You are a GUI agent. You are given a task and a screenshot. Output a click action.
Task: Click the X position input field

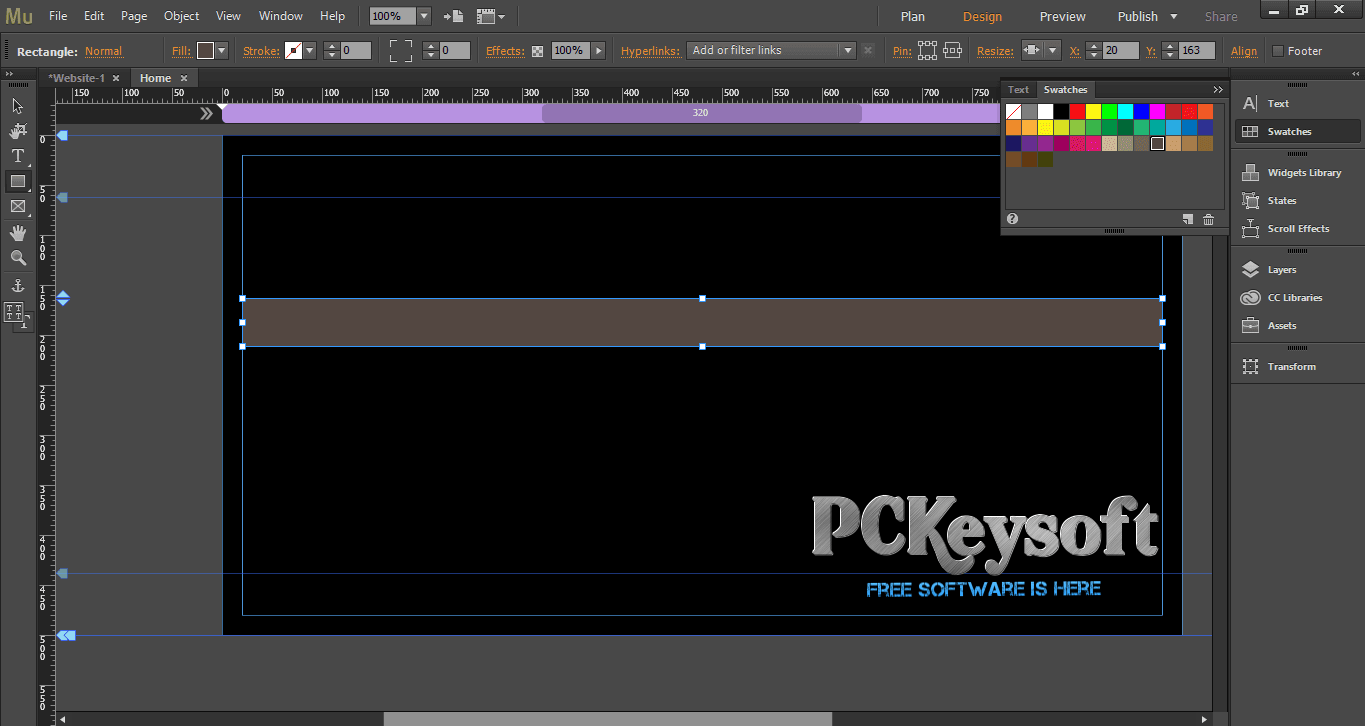[x=1122, y=50]
